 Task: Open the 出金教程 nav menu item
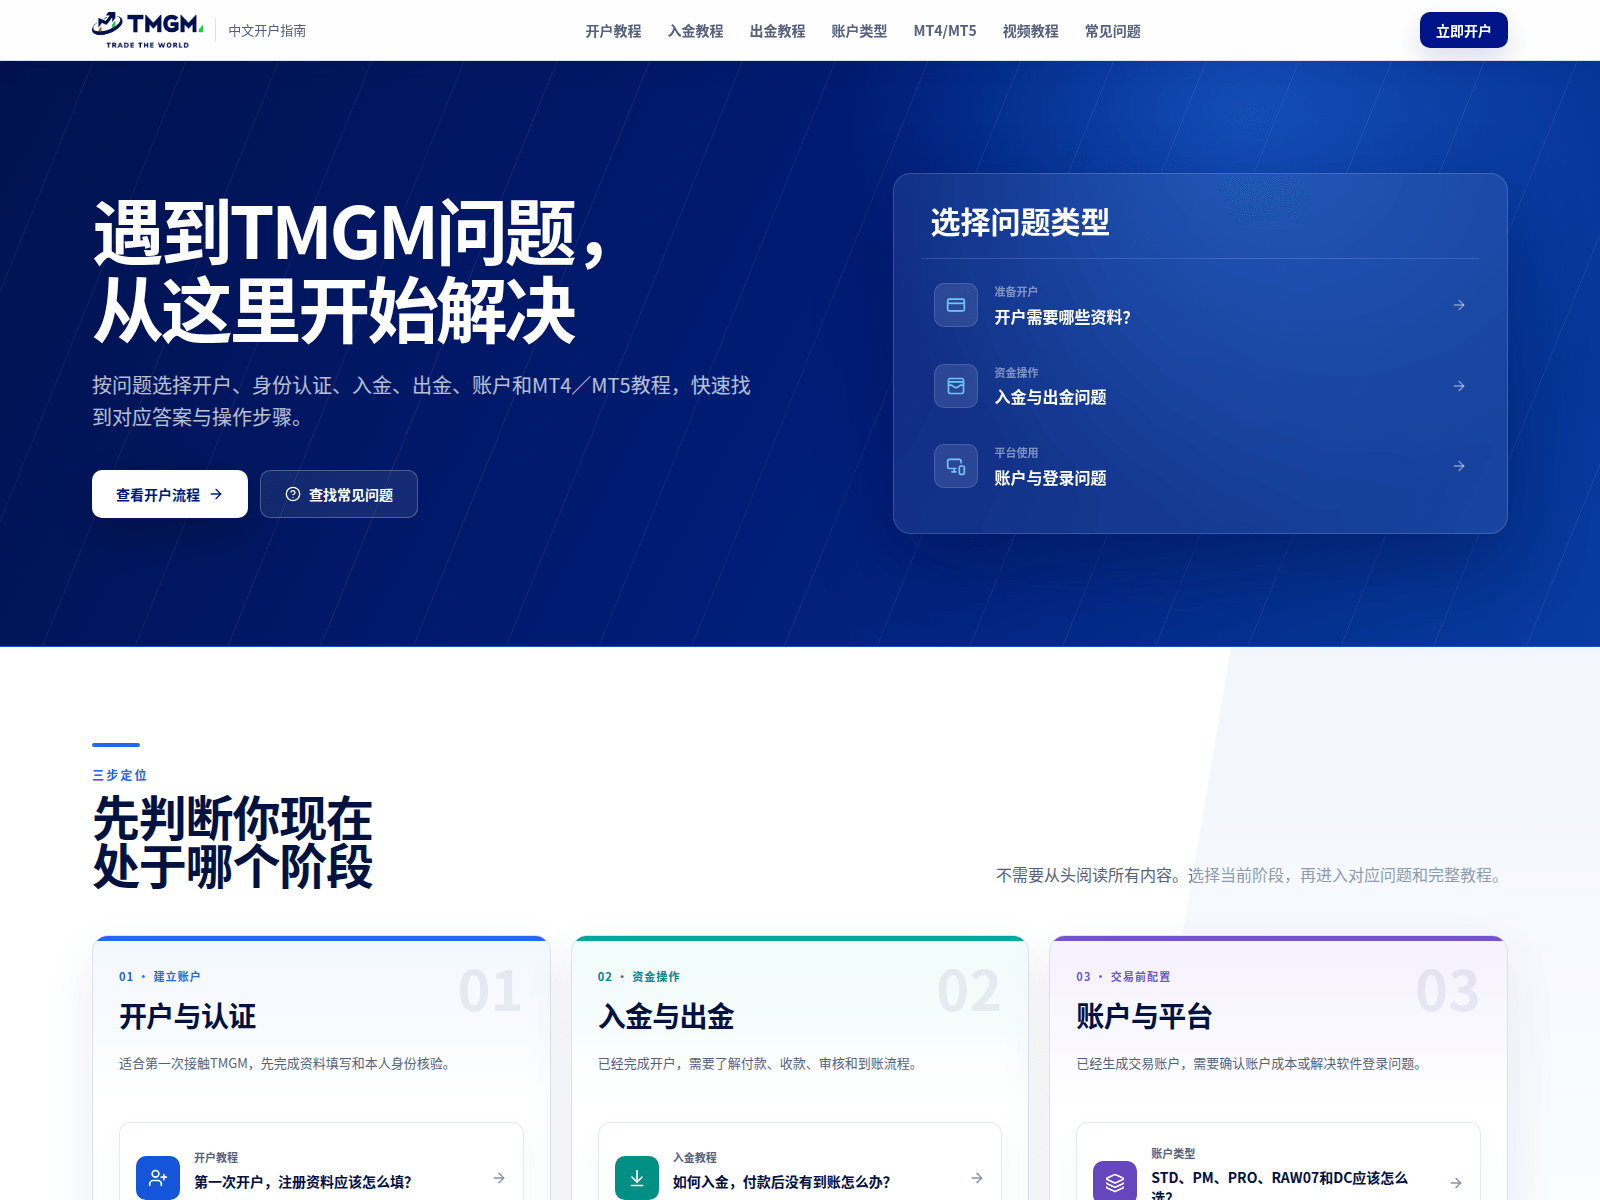pyautogui.click(x=777, y=31)
